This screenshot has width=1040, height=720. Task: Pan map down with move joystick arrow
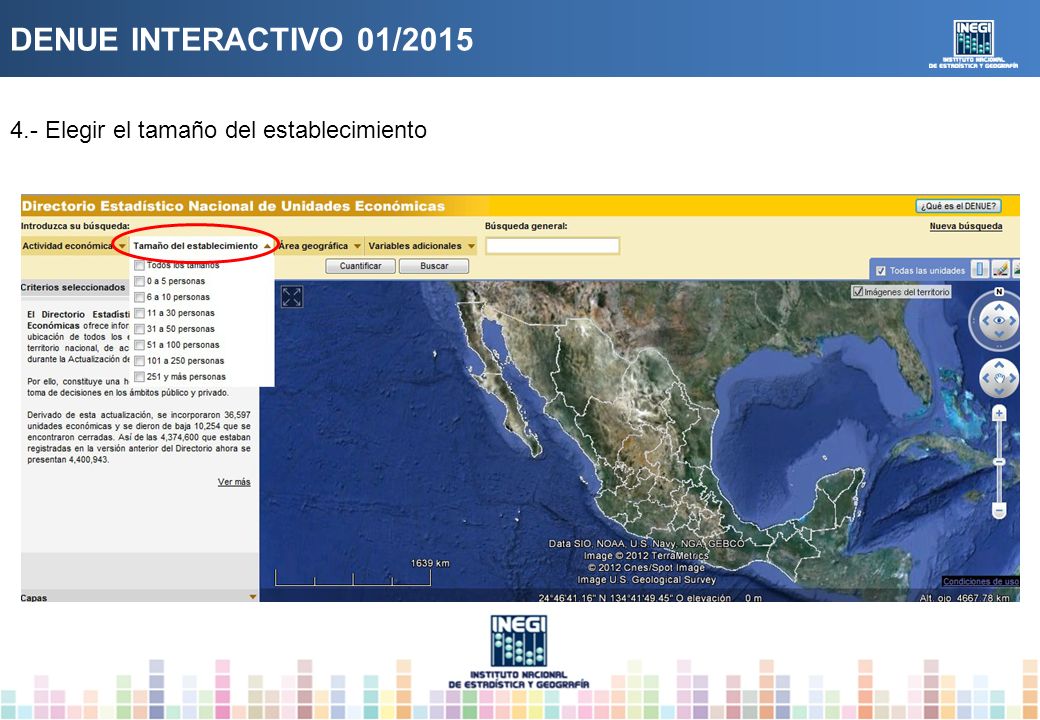tap(999, 392)
